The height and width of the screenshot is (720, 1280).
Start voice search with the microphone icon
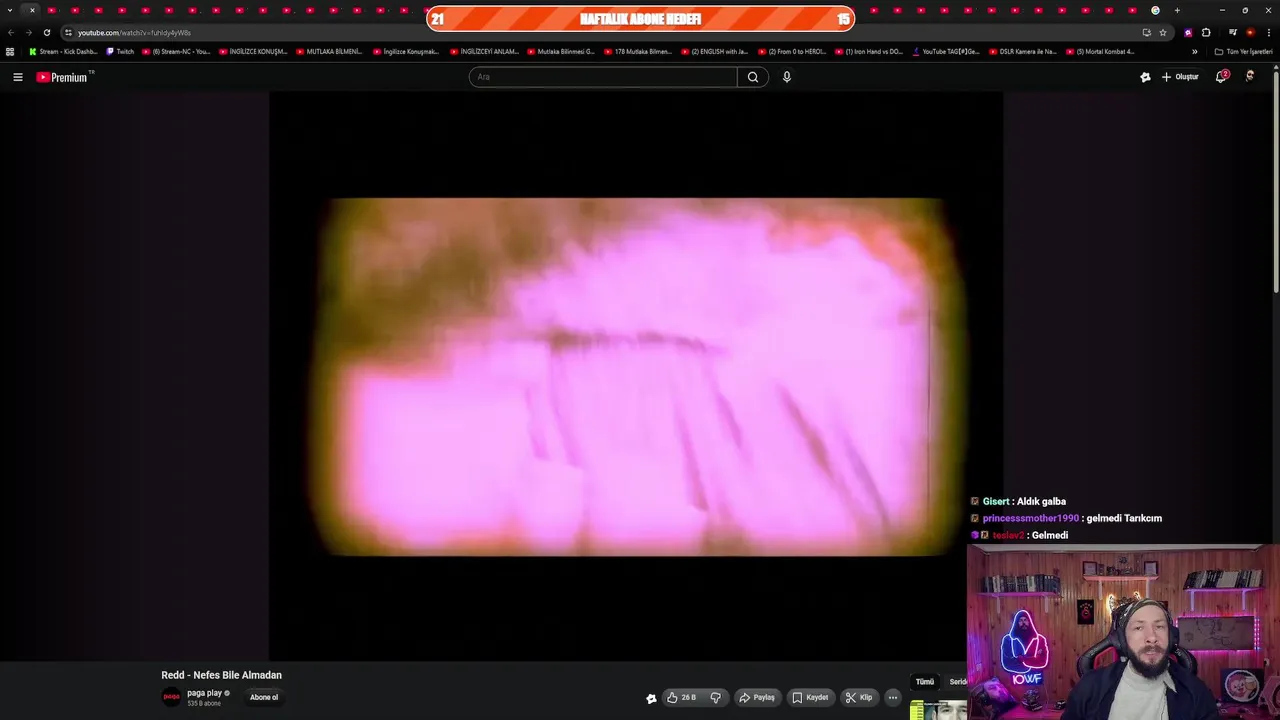point(787,77)
